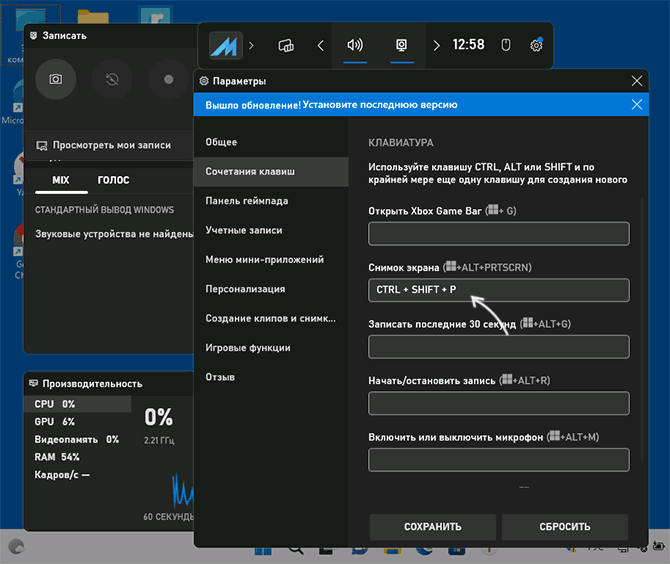Open Просмотреть мои записи
Image resolution: width=670 pixels, height=564 pixels.
point(109,146)
